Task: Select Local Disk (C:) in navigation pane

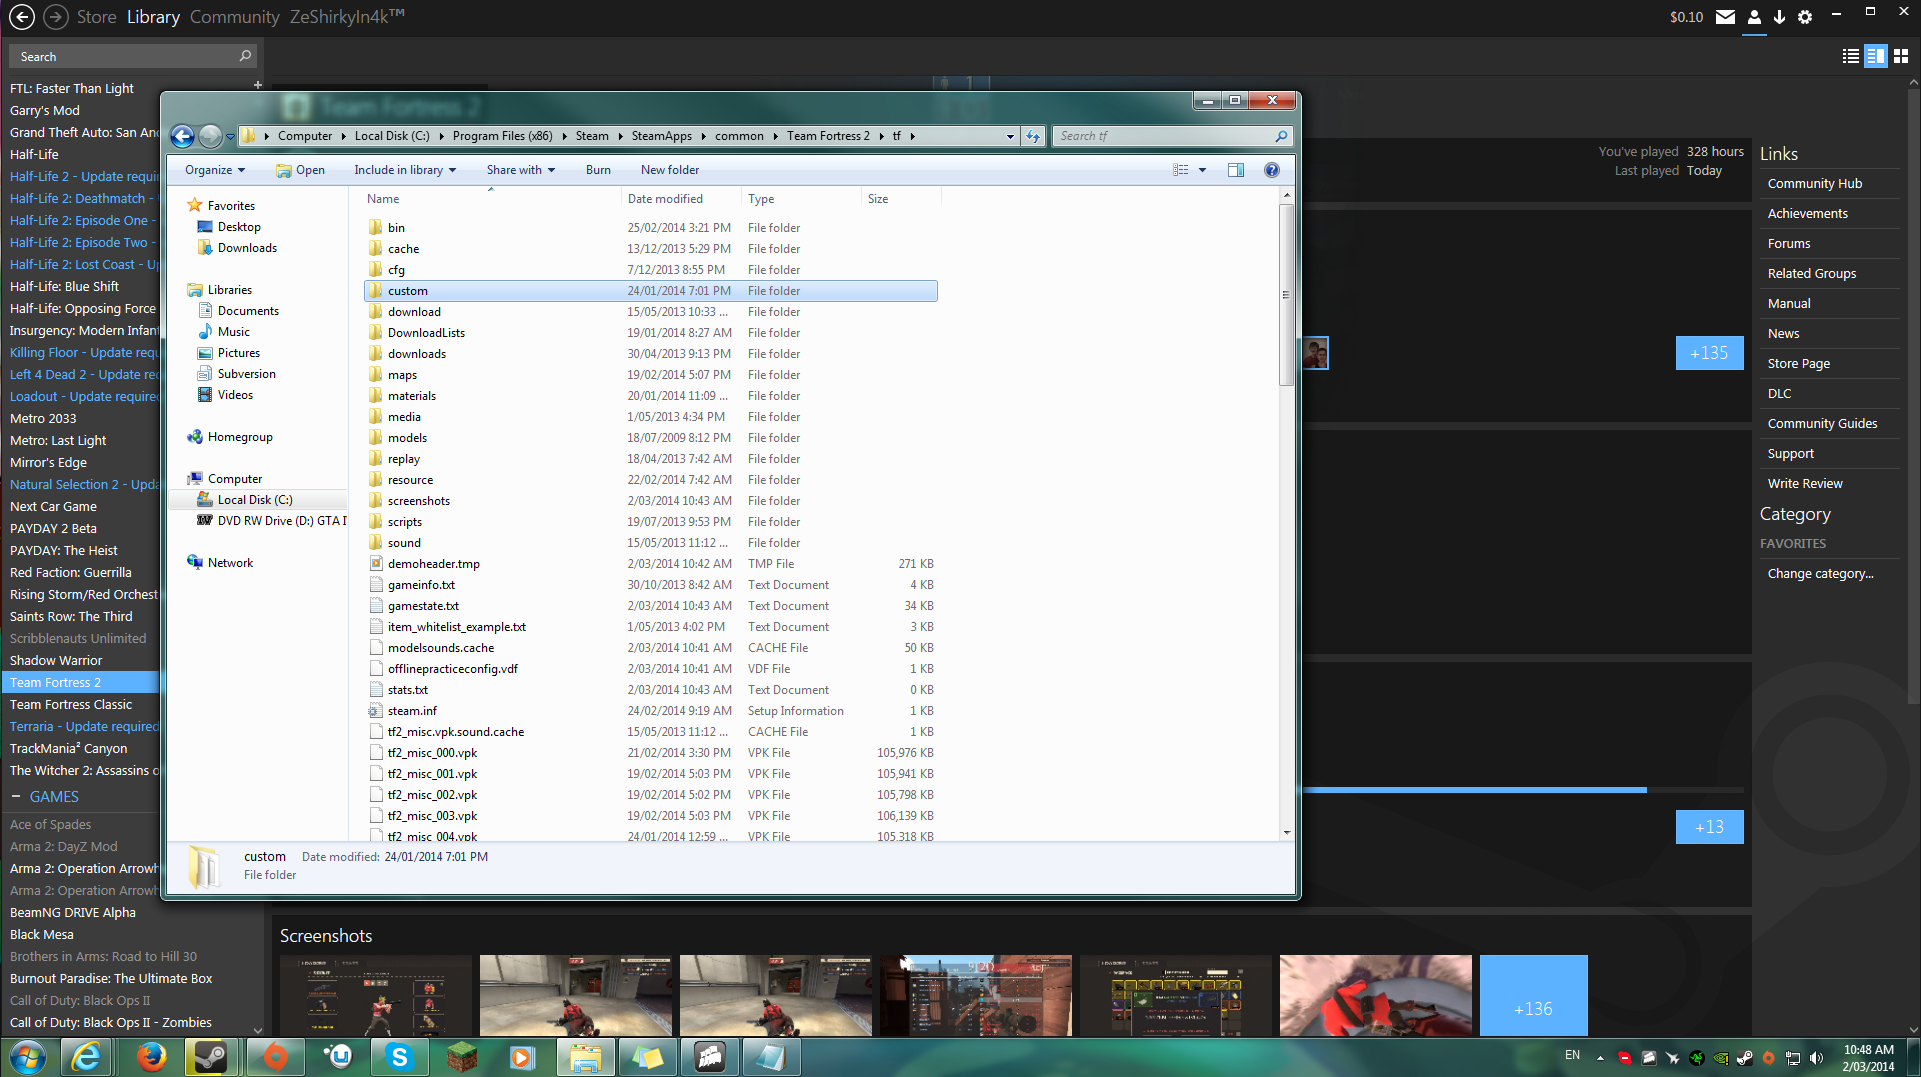Action: pyautogui.click(x=255, y=500)
